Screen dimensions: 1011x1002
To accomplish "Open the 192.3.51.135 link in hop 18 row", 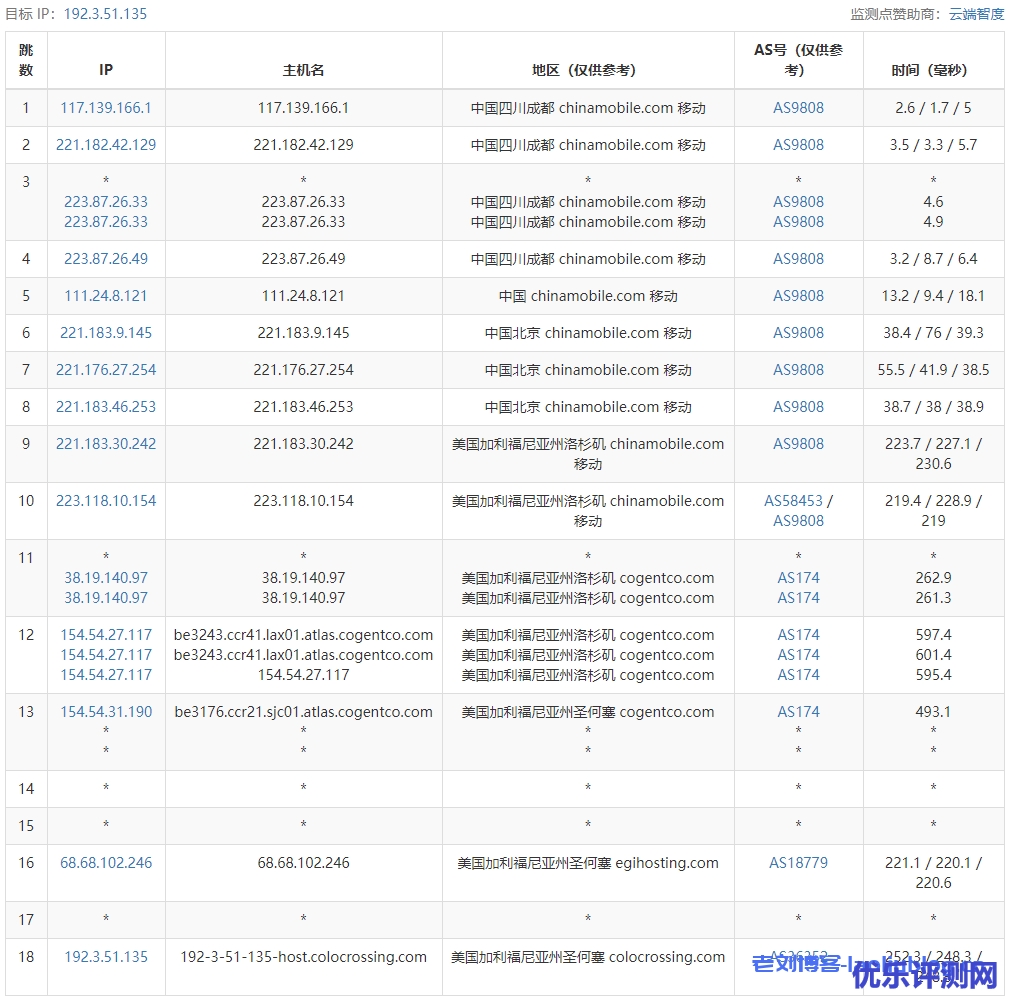I will tap(106, 957).
